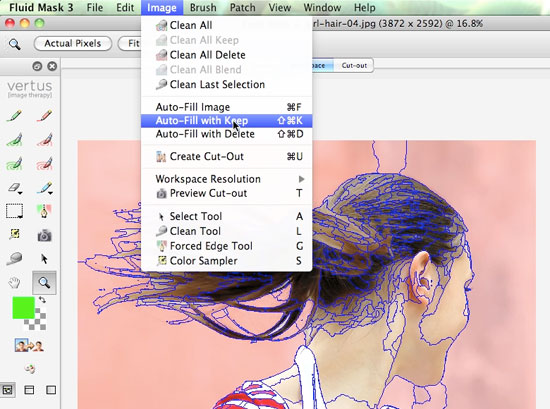This screenshot has height=409, width=550.
Task: Select the green Keep Global brush
Action: click(14, 163)
